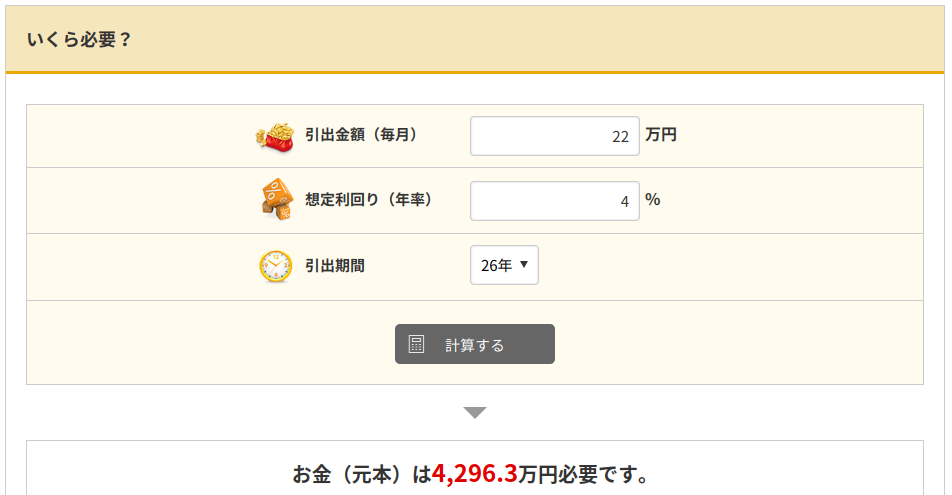Click the value 4 in the yield field
Viewport: 952px width, 495px height.
(x=625, y=202)
